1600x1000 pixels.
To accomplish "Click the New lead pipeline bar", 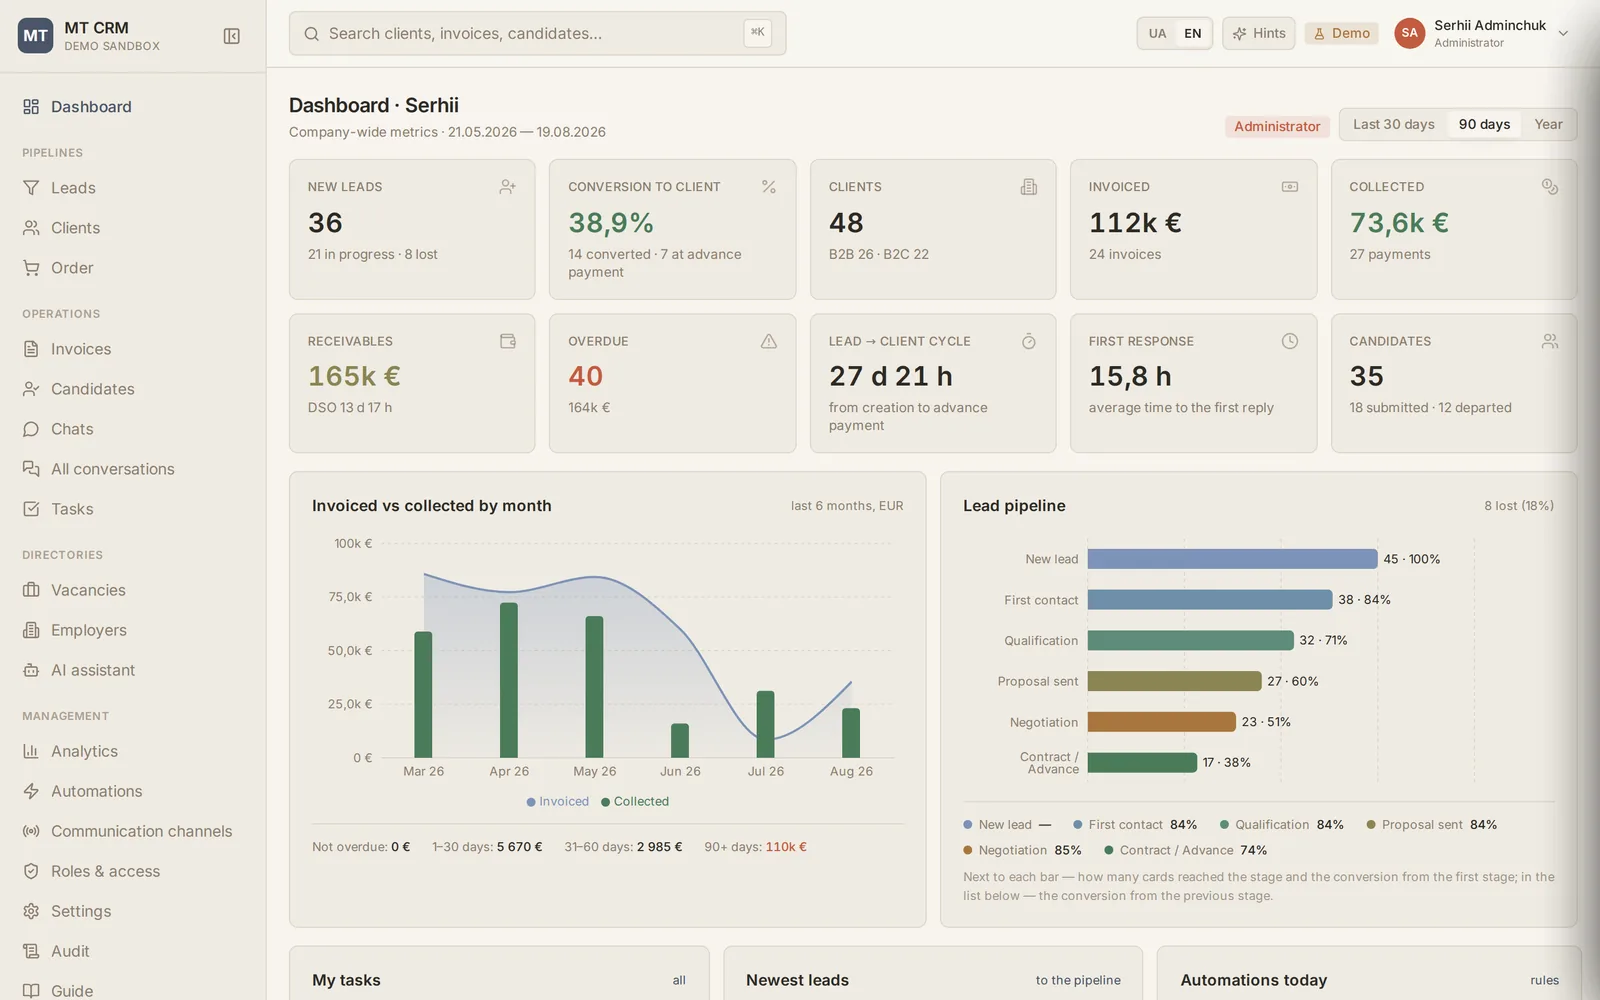I will click(x=1232, y=559).
